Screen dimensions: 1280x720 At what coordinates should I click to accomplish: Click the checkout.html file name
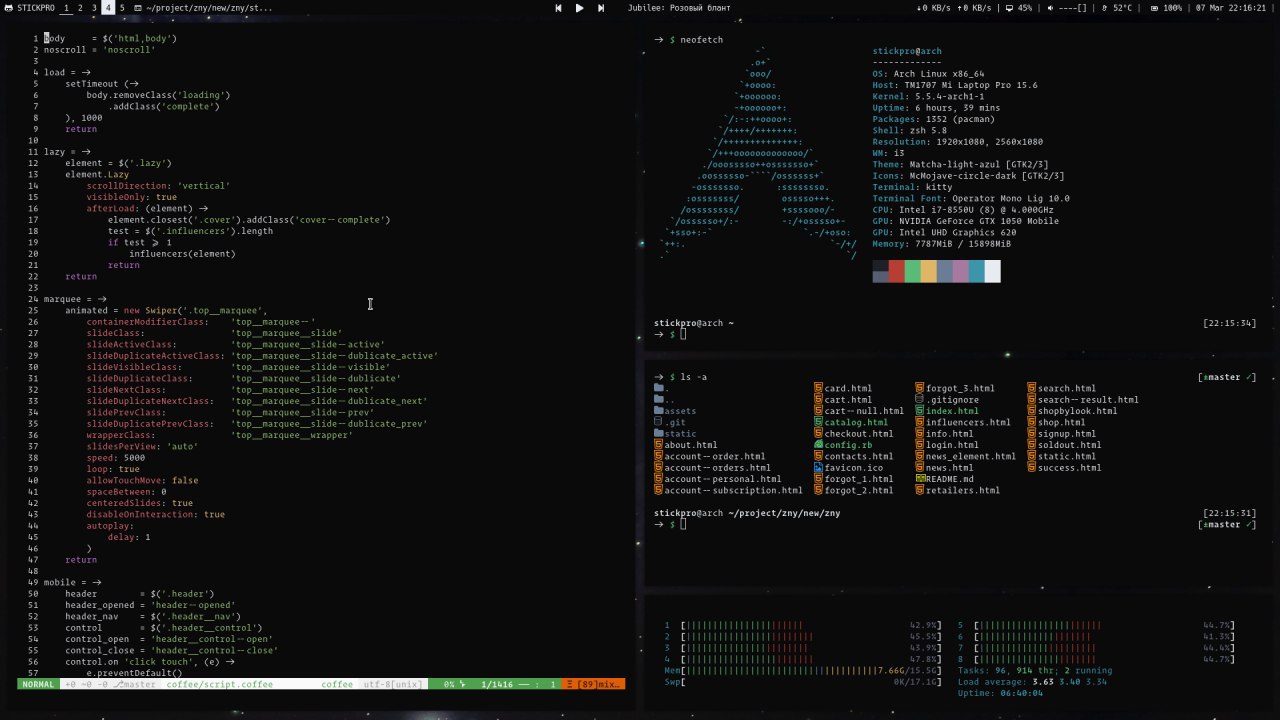859,434
